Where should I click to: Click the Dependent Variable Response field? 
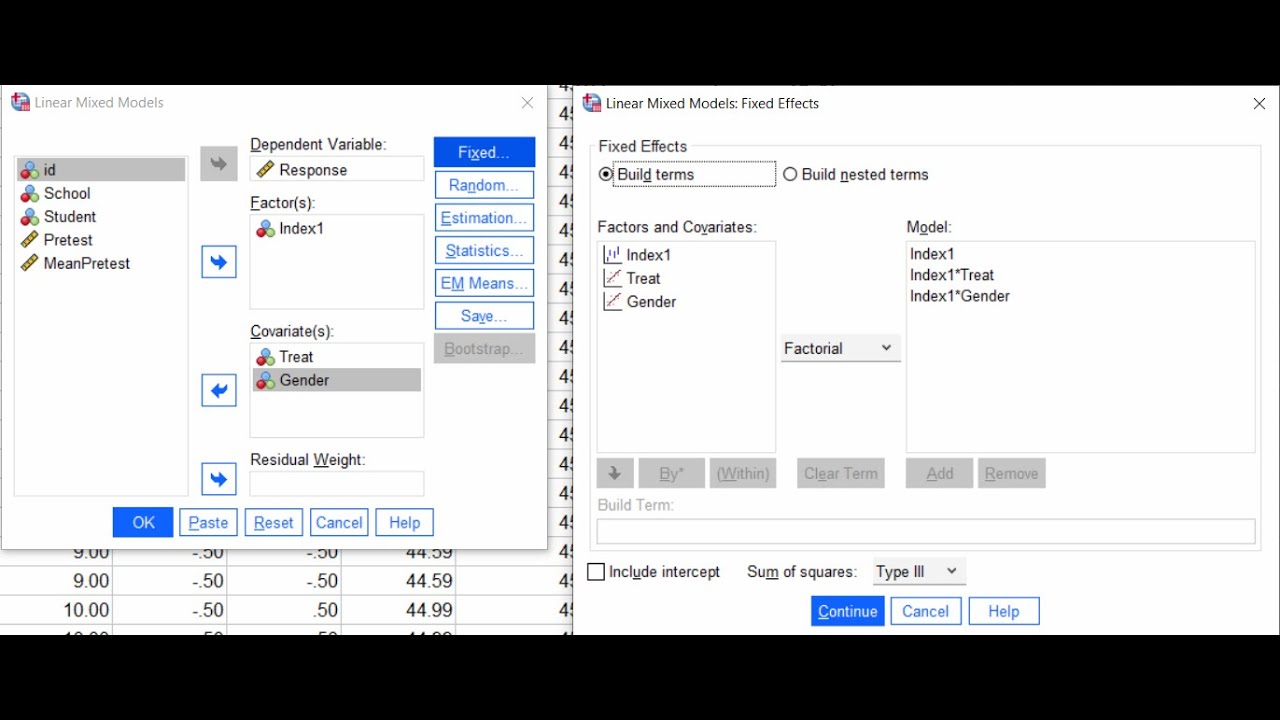pyautogui.click(x=337, y=169)
